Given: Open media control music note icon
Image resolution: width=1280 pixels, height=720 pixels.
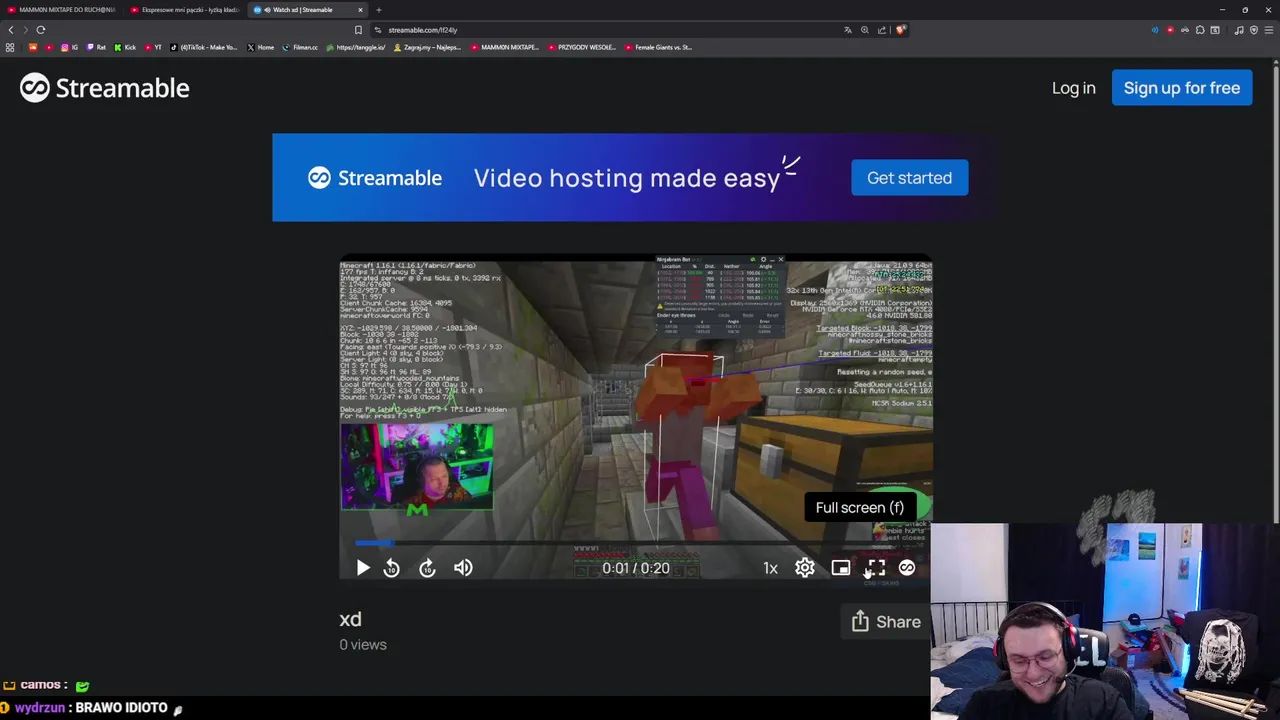Looking at the screenshot, I should pyautogui.click(x=1239, y=30).
